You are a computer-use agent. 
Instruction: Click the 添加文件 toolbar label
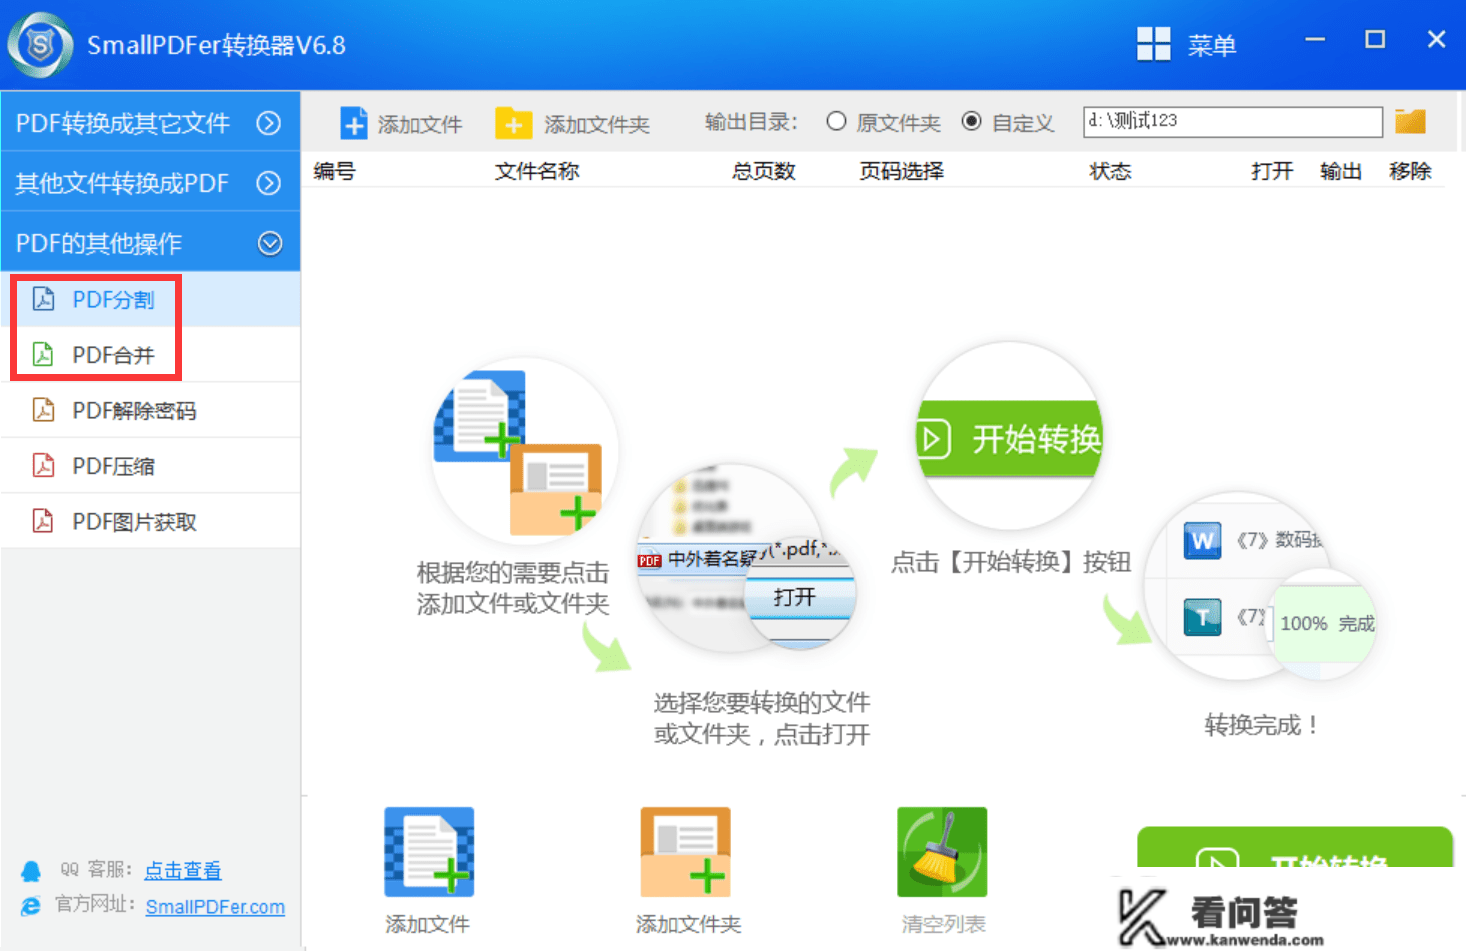pos(420,124)
